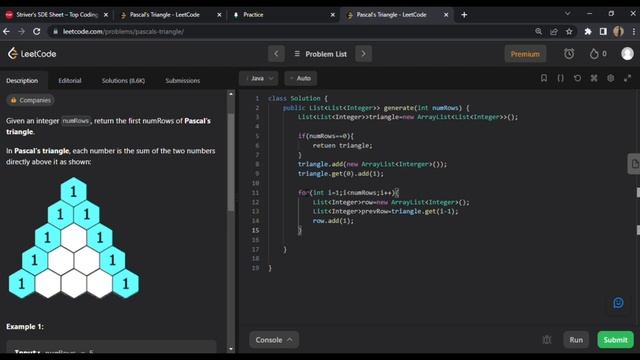Open the Solutions (8.6K) tab
Viewport: 640px width, 360px height.
coord(123,80)
